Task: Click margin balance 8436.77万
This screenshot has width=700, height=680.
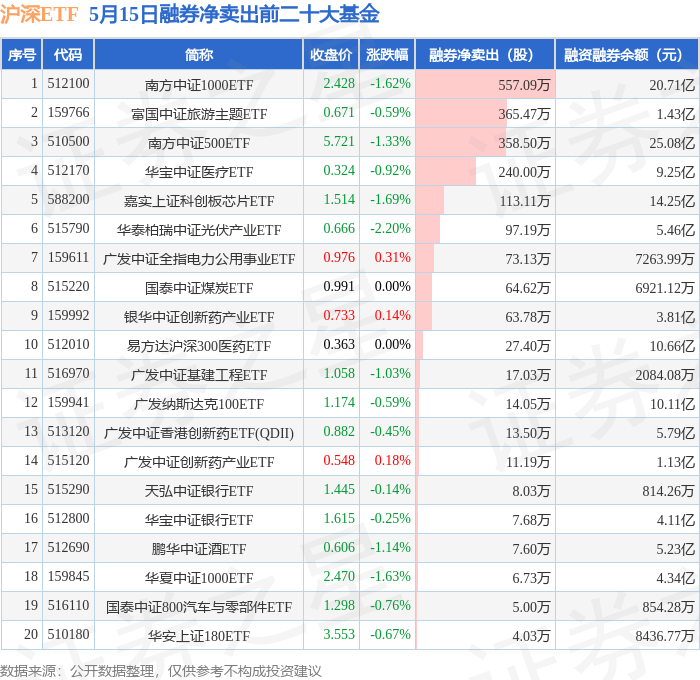Action: pyautogui.click(x=665, y=636)
